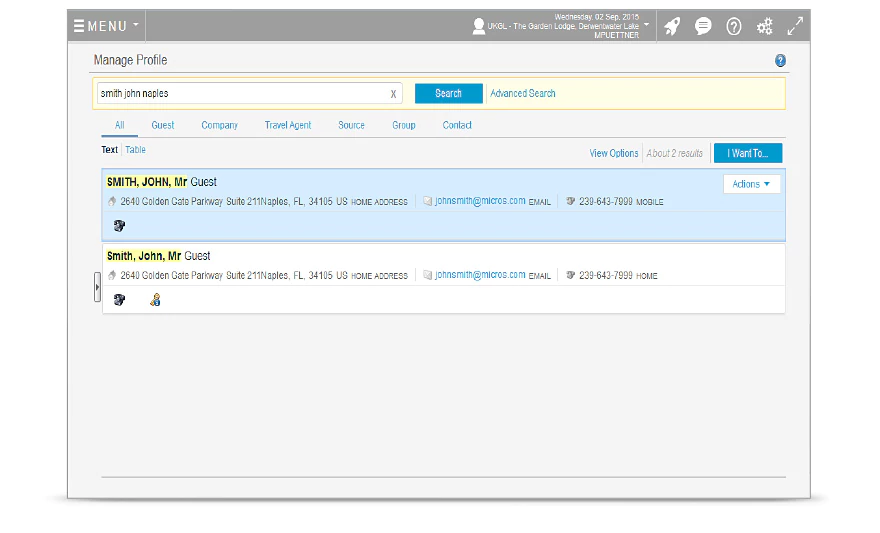Open the MENU dropdown
The height and width of the screenshot is (533, 880).
pyautogui.click(x=107, y=26)
